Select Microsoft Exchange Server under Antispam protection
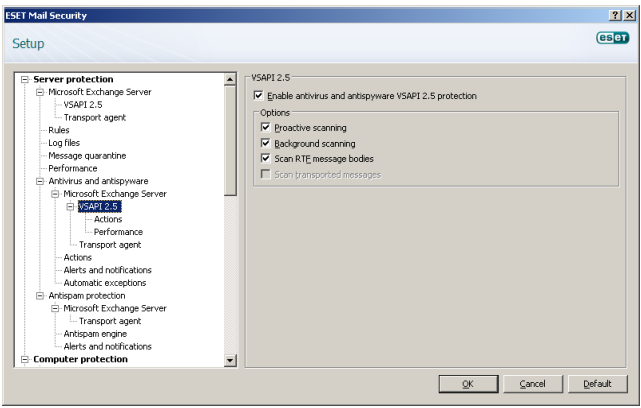641x408 pixels. (x=115, y=308)
